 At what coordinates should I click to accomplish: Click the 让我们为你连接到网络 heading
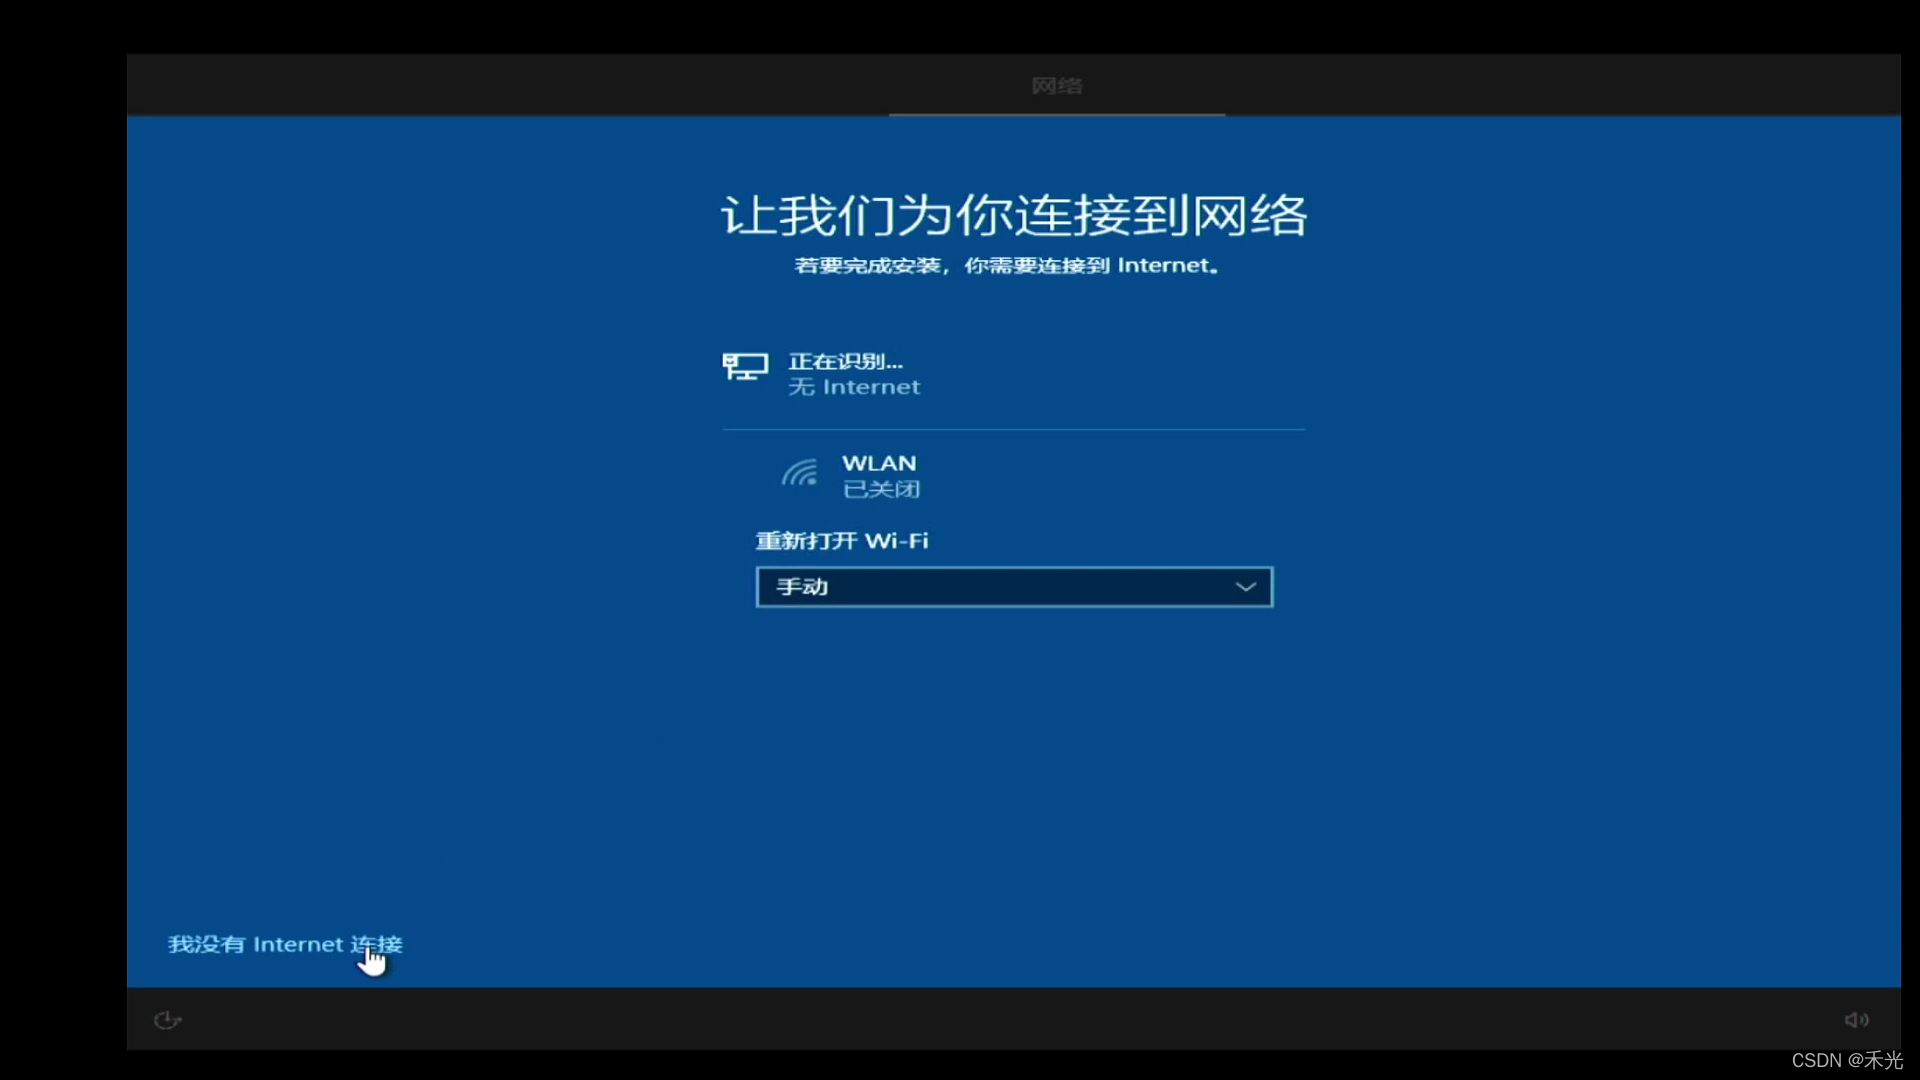pos(1013,215)
